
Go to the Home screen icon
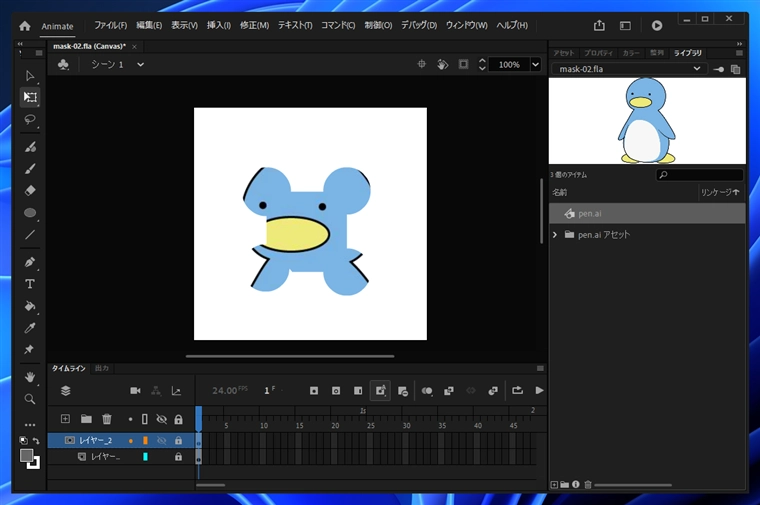click(25, 26)
